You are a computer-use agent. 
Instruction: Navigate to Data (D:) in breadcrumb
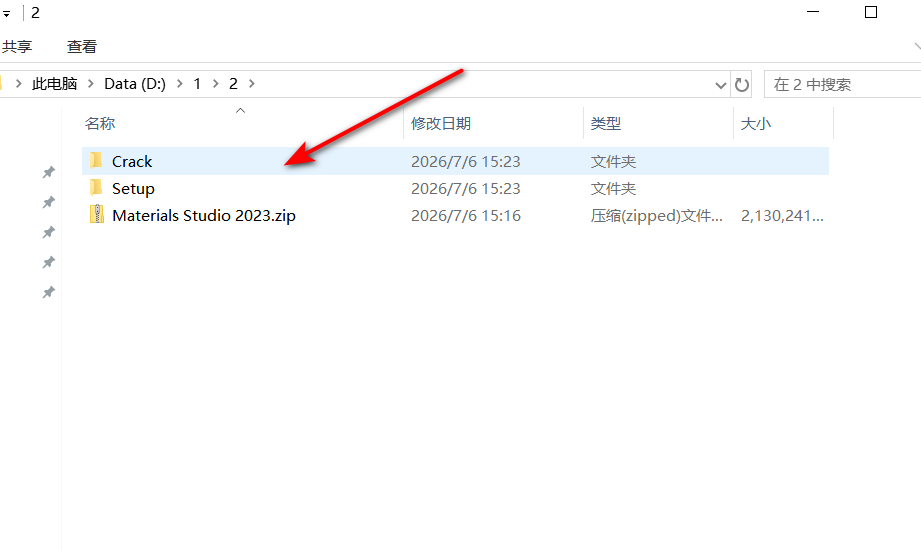[135, 84]
